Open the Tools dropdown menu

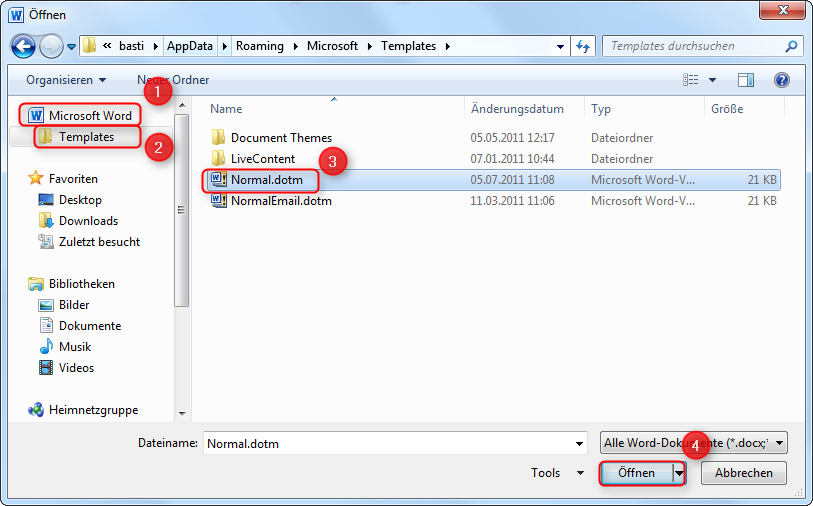557,473
